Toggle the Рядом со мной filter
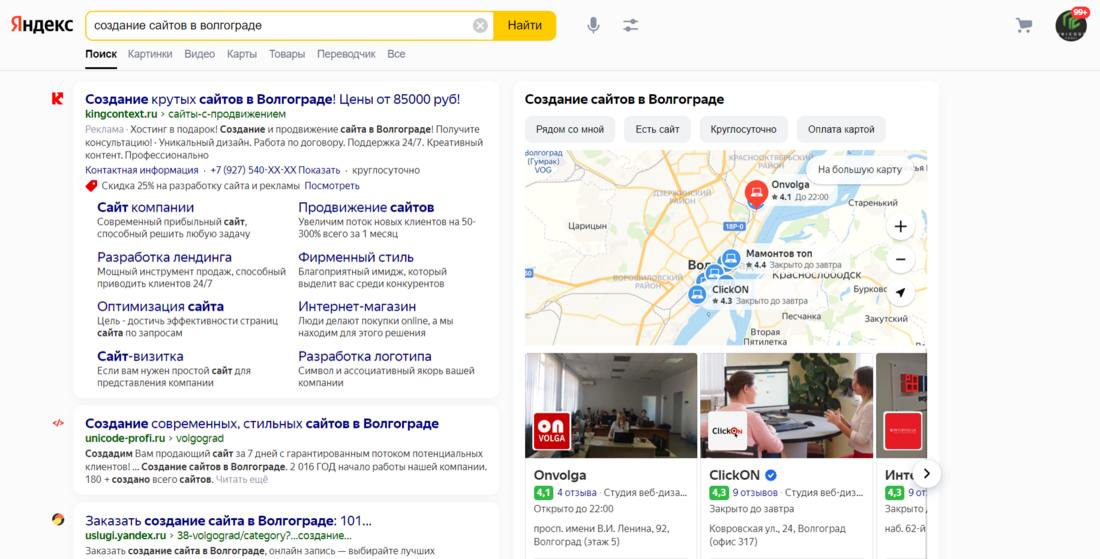The image size is (1100, 559). tap(570, 130)
